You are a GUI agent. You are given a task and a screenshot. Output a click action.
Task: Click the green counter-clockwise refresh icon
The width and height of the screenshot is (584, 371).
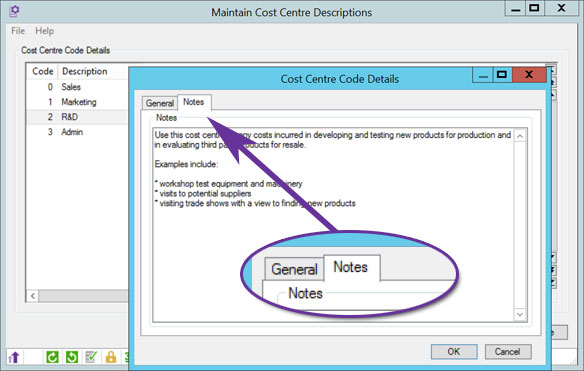72,357
